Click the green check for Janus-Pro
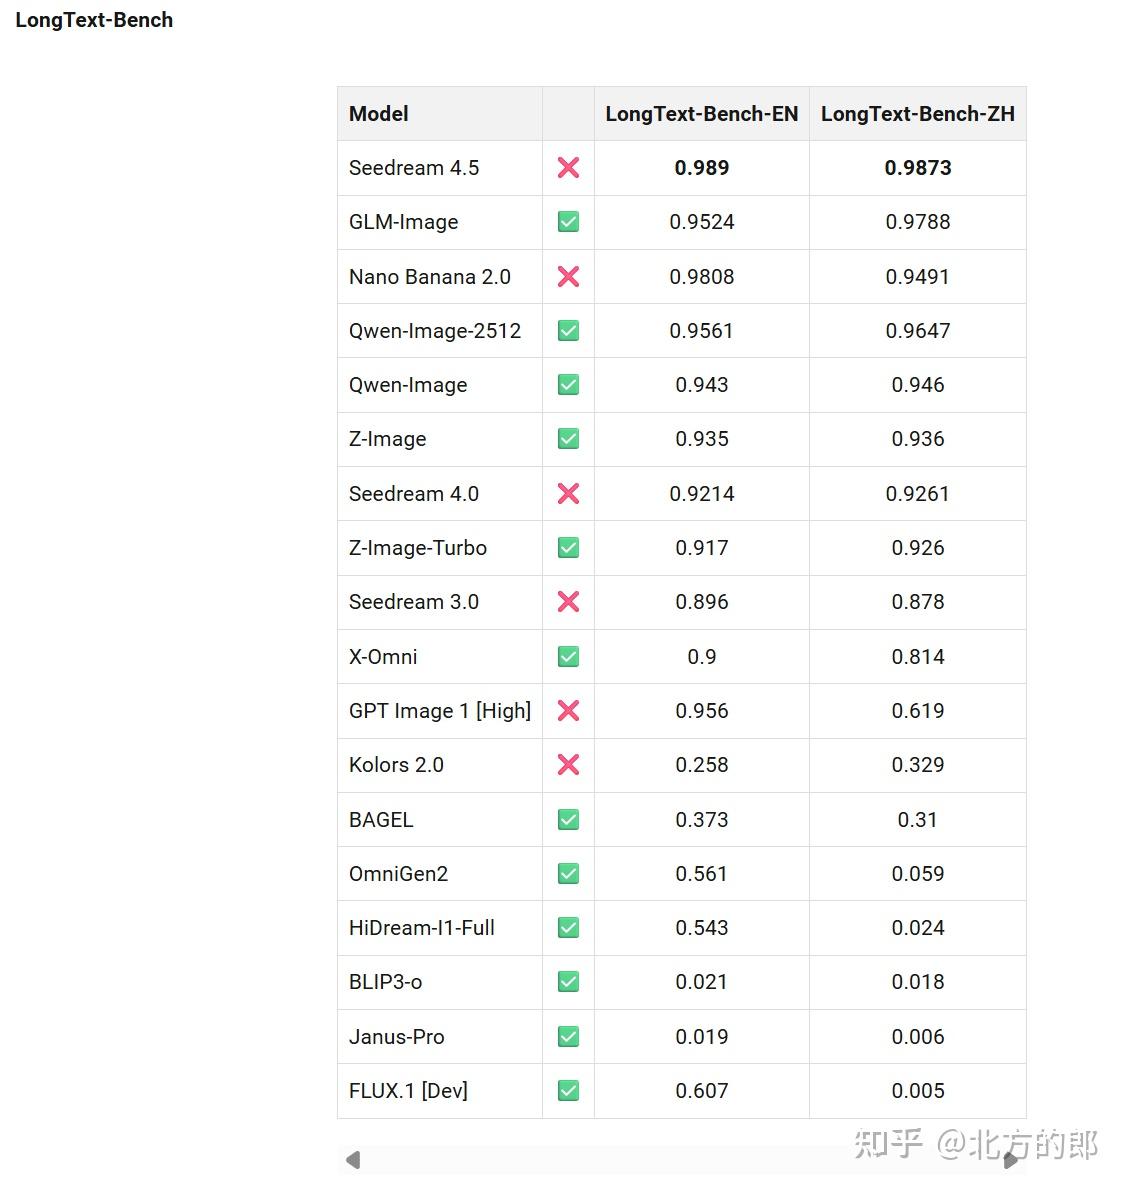Image resolution: width=1127 pixels, height=1189 pixels. [x=568, y=1037]
